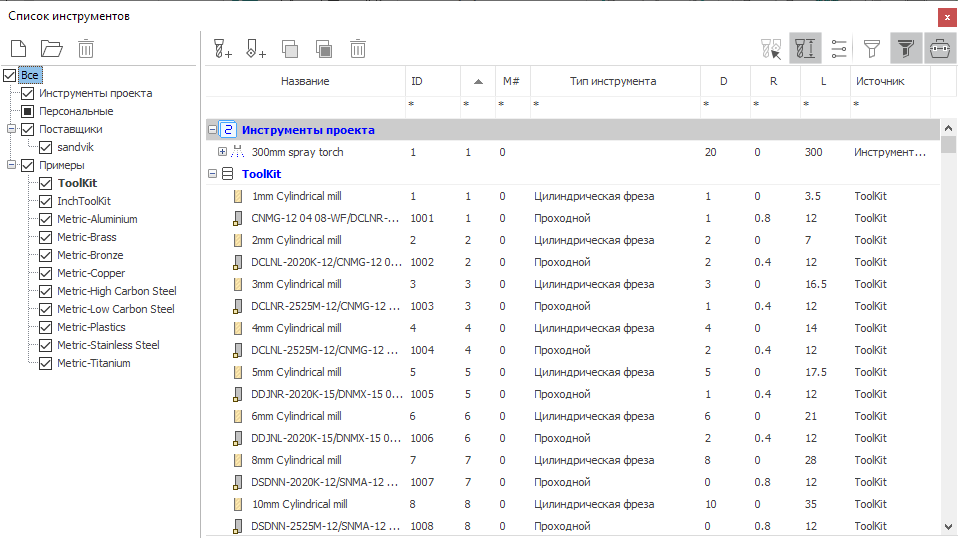Toggle the tool length dimension icon
Screen dimensions: 958x539
pos(805,48)
